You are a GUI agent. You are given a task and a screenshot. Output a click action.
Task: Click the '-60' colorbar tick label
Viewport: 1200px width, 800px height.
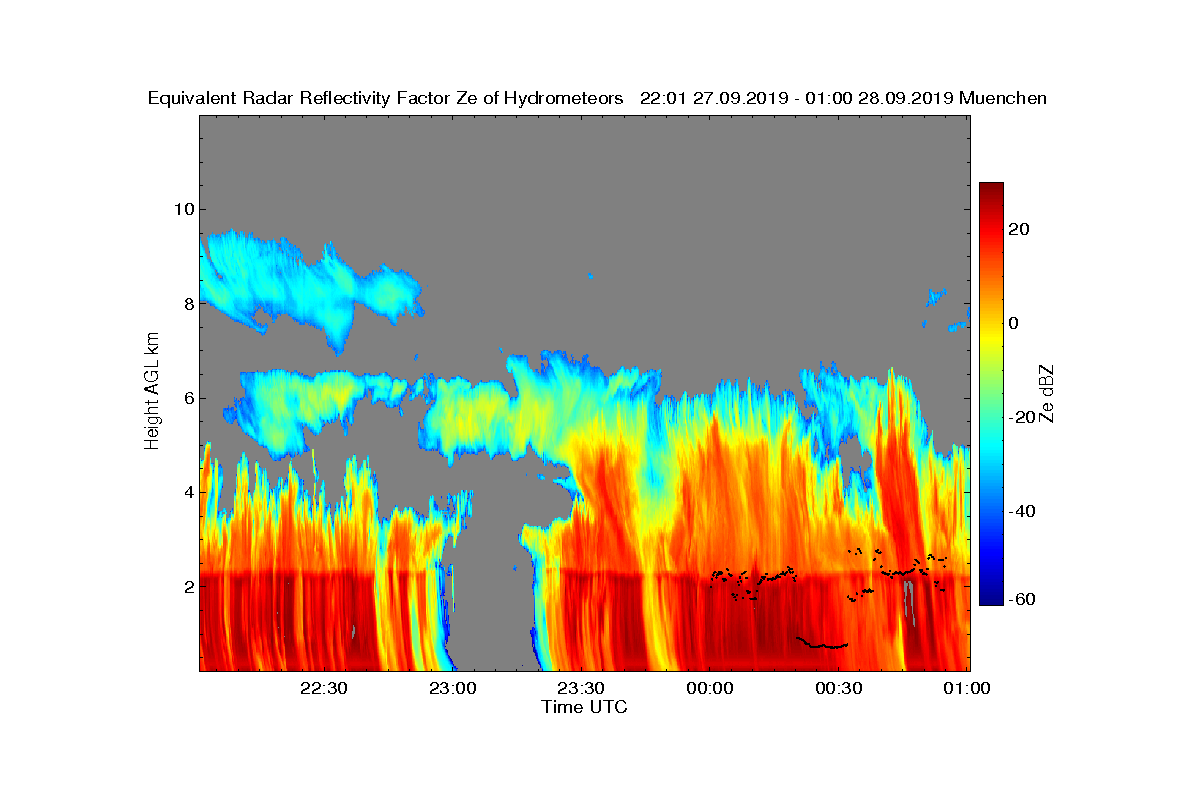click(1022, 599)
